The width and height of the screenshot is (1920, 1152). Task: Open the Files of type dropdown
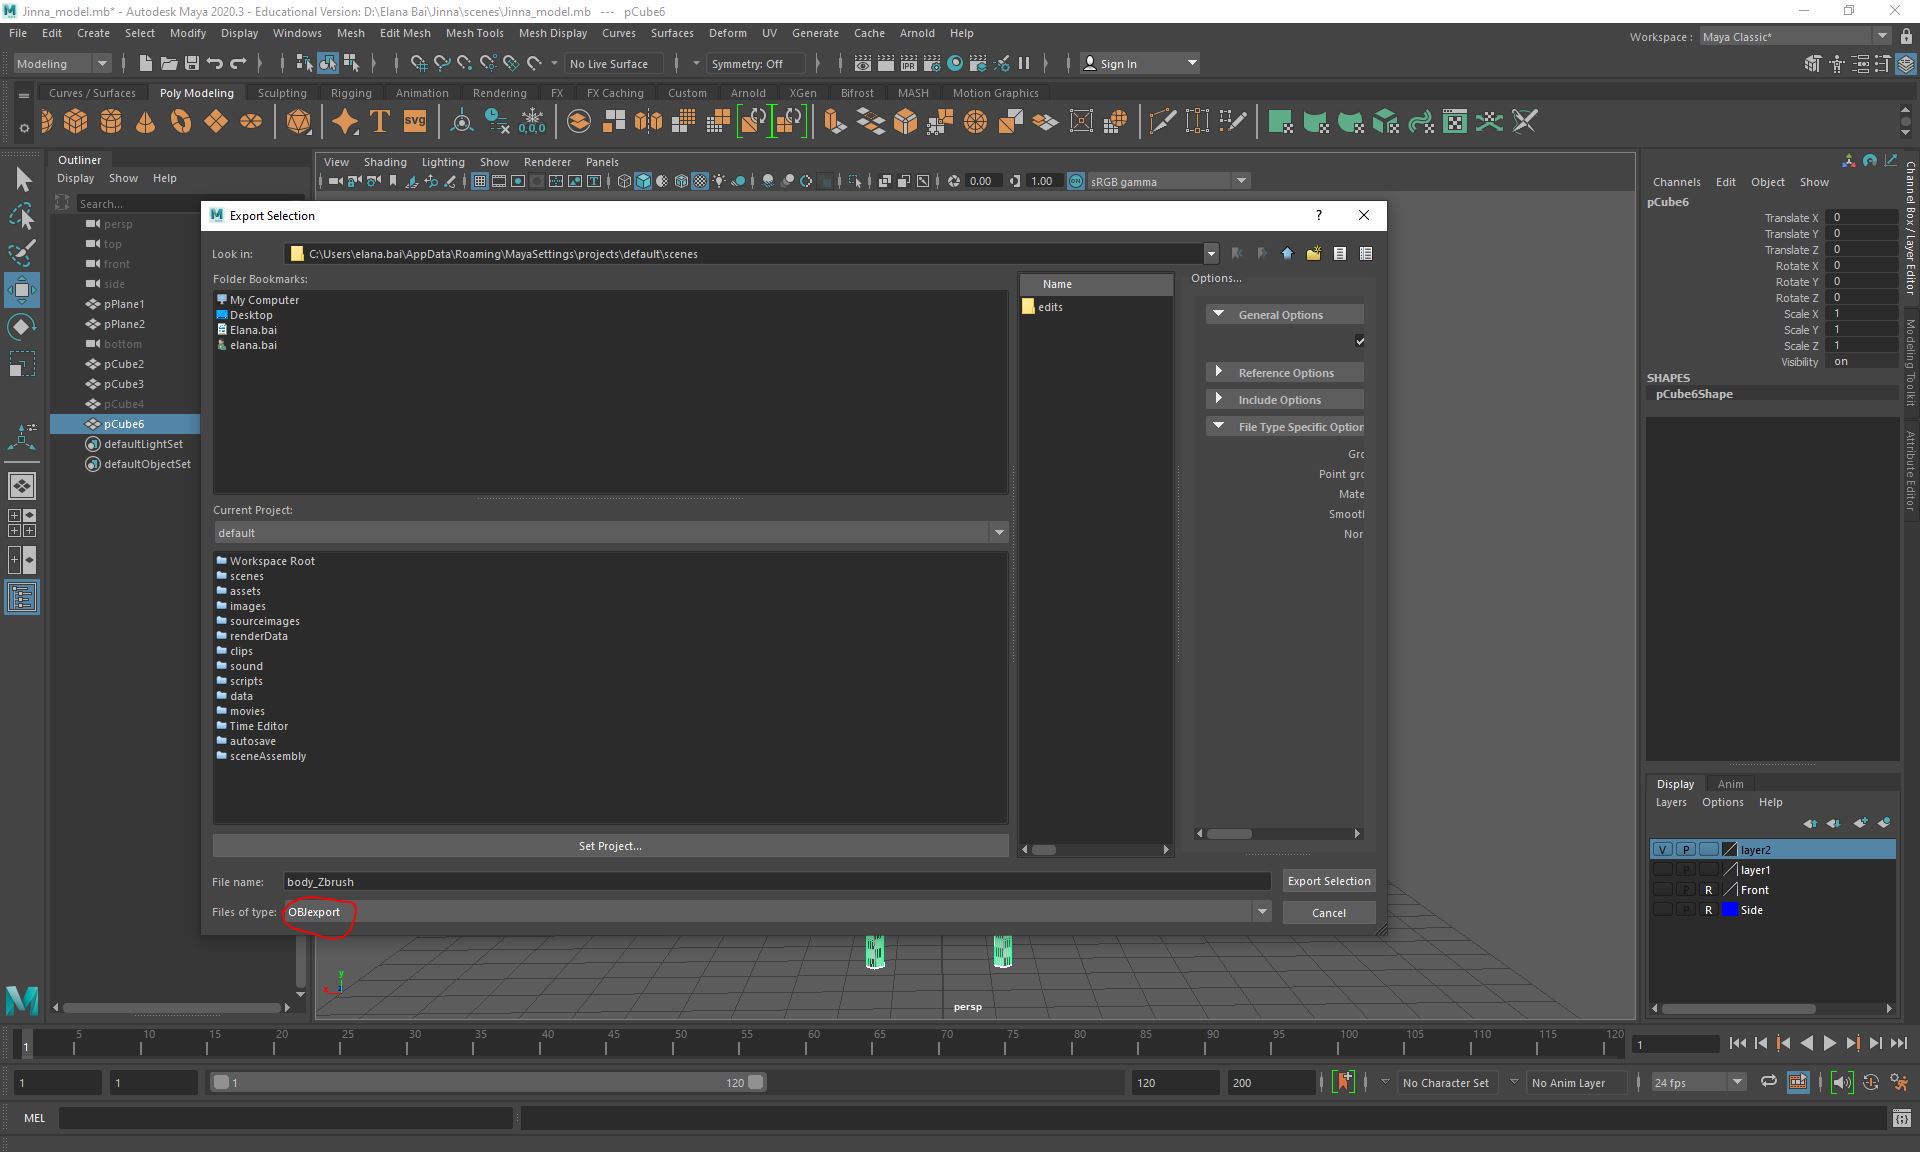(x=1262, y=912)
